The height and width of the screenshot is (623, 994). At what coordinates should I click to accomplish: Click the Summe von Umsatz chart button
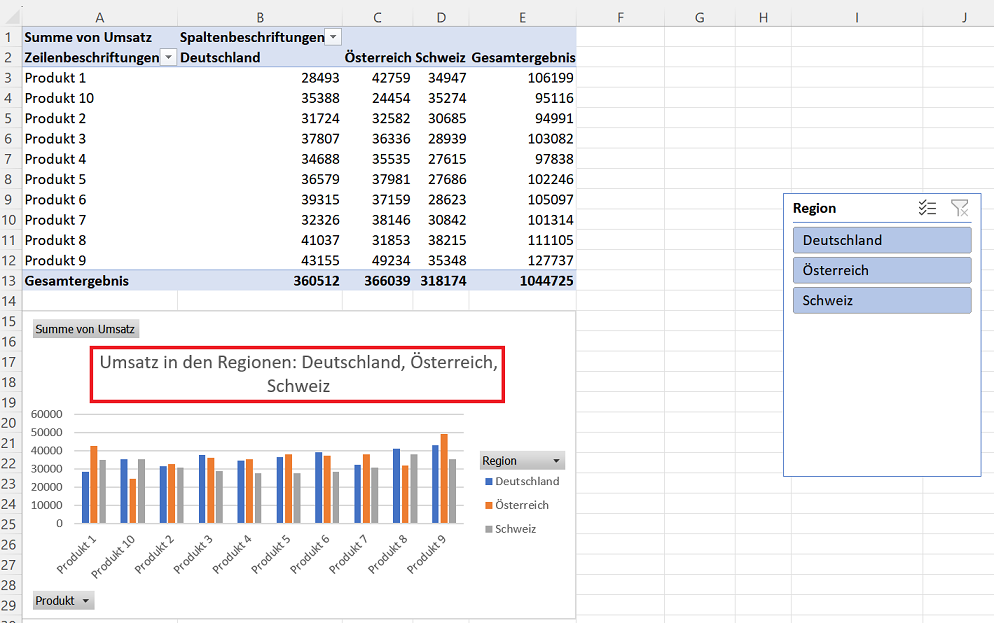click(x=85, y=329)
